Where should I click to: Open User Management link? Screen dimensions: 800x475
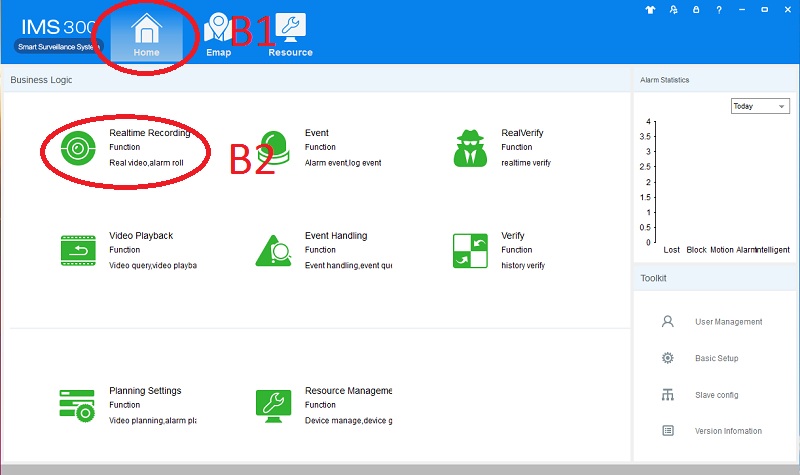click(729, 322)
